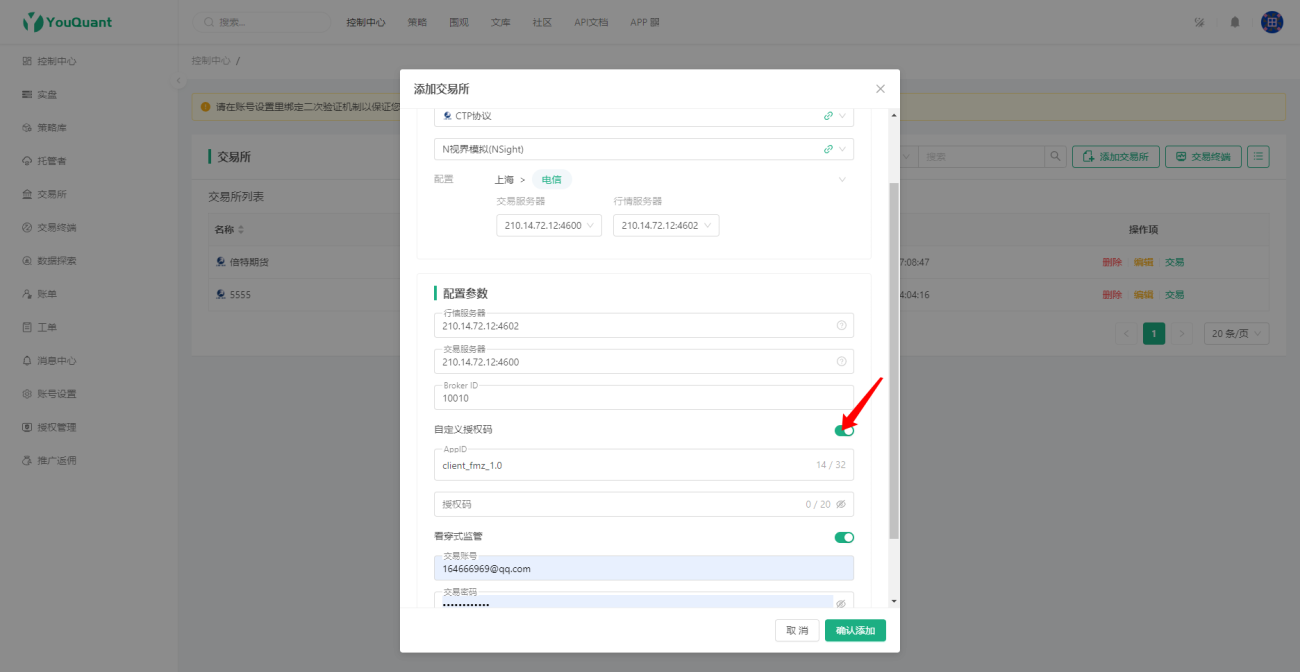Image resolution: width=1300 pixels, height=672 pixels.
Task: Click the theme switch icon beside the bell
Action: 1199,22
